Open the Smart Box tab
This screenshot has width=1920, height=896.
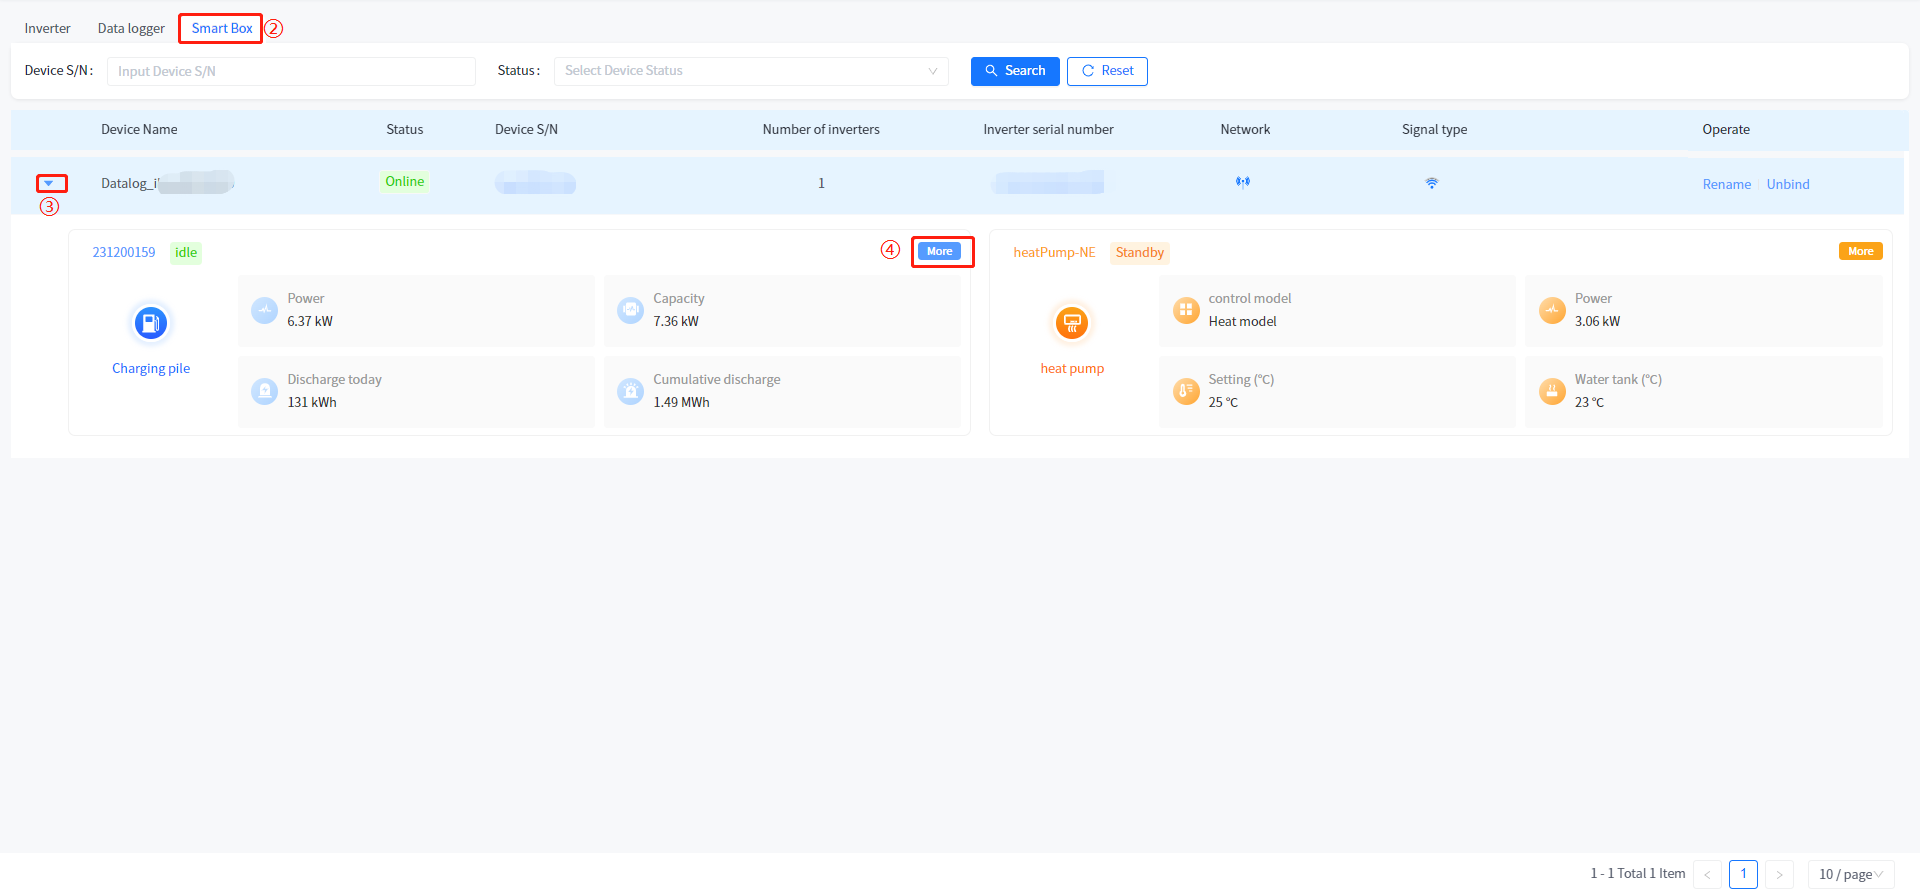pos(222,28)
